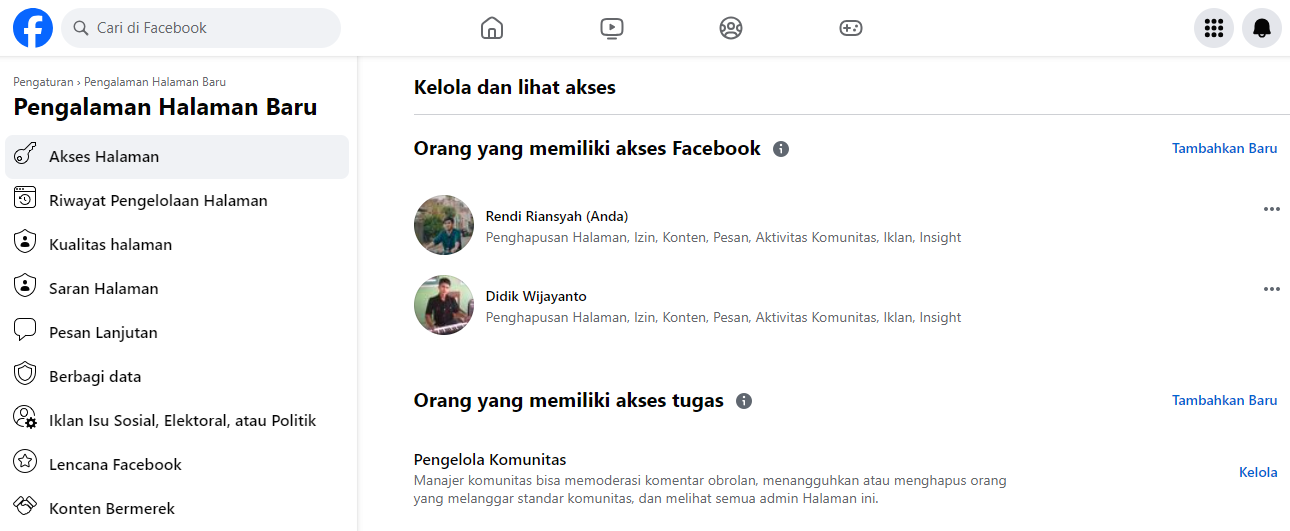Click the Pengelola Komunitas title text
The image size is (1290, 531).
pos(490,460)
